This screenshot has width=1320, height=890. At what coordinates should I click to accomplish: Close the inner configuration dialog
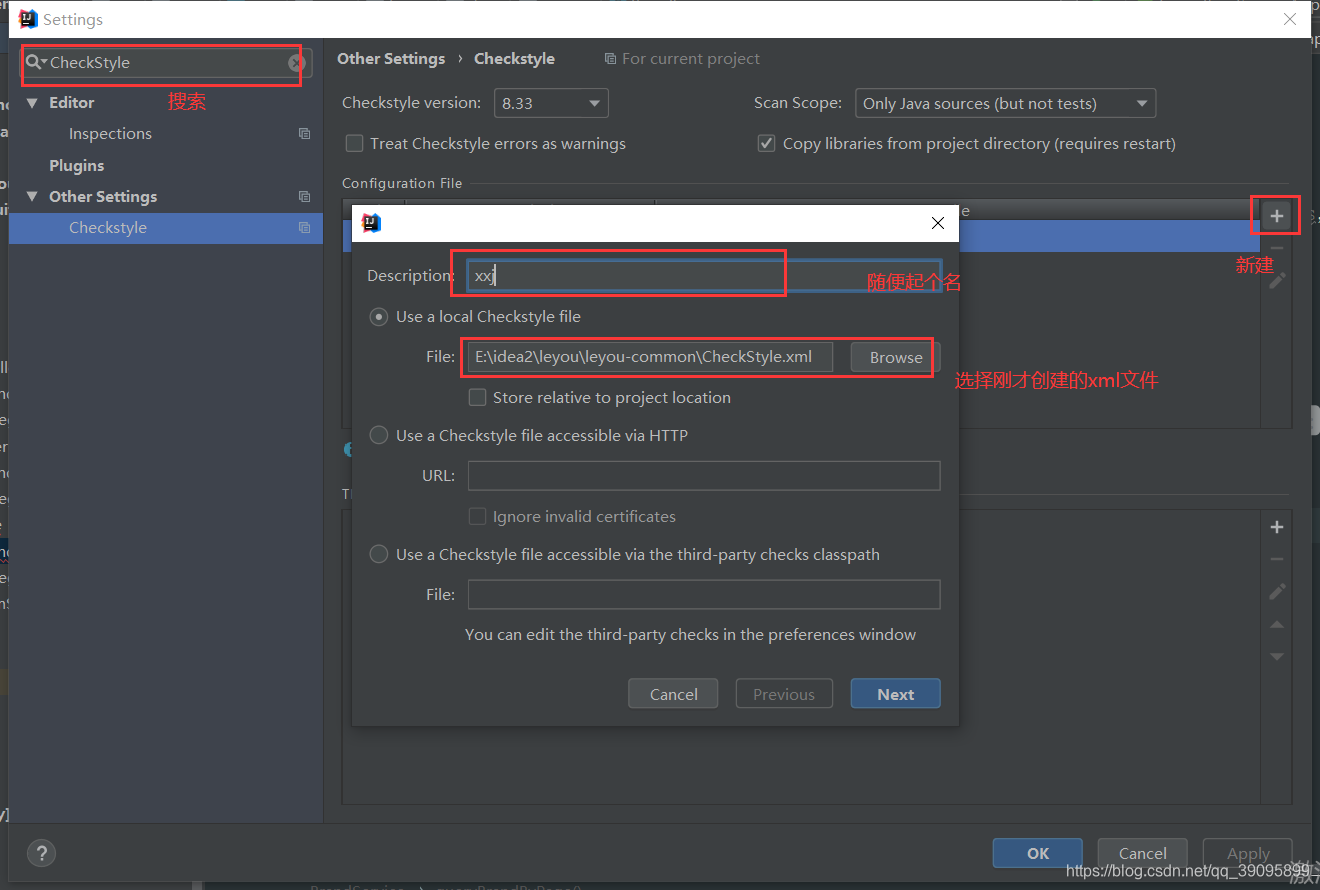(937, 223)
